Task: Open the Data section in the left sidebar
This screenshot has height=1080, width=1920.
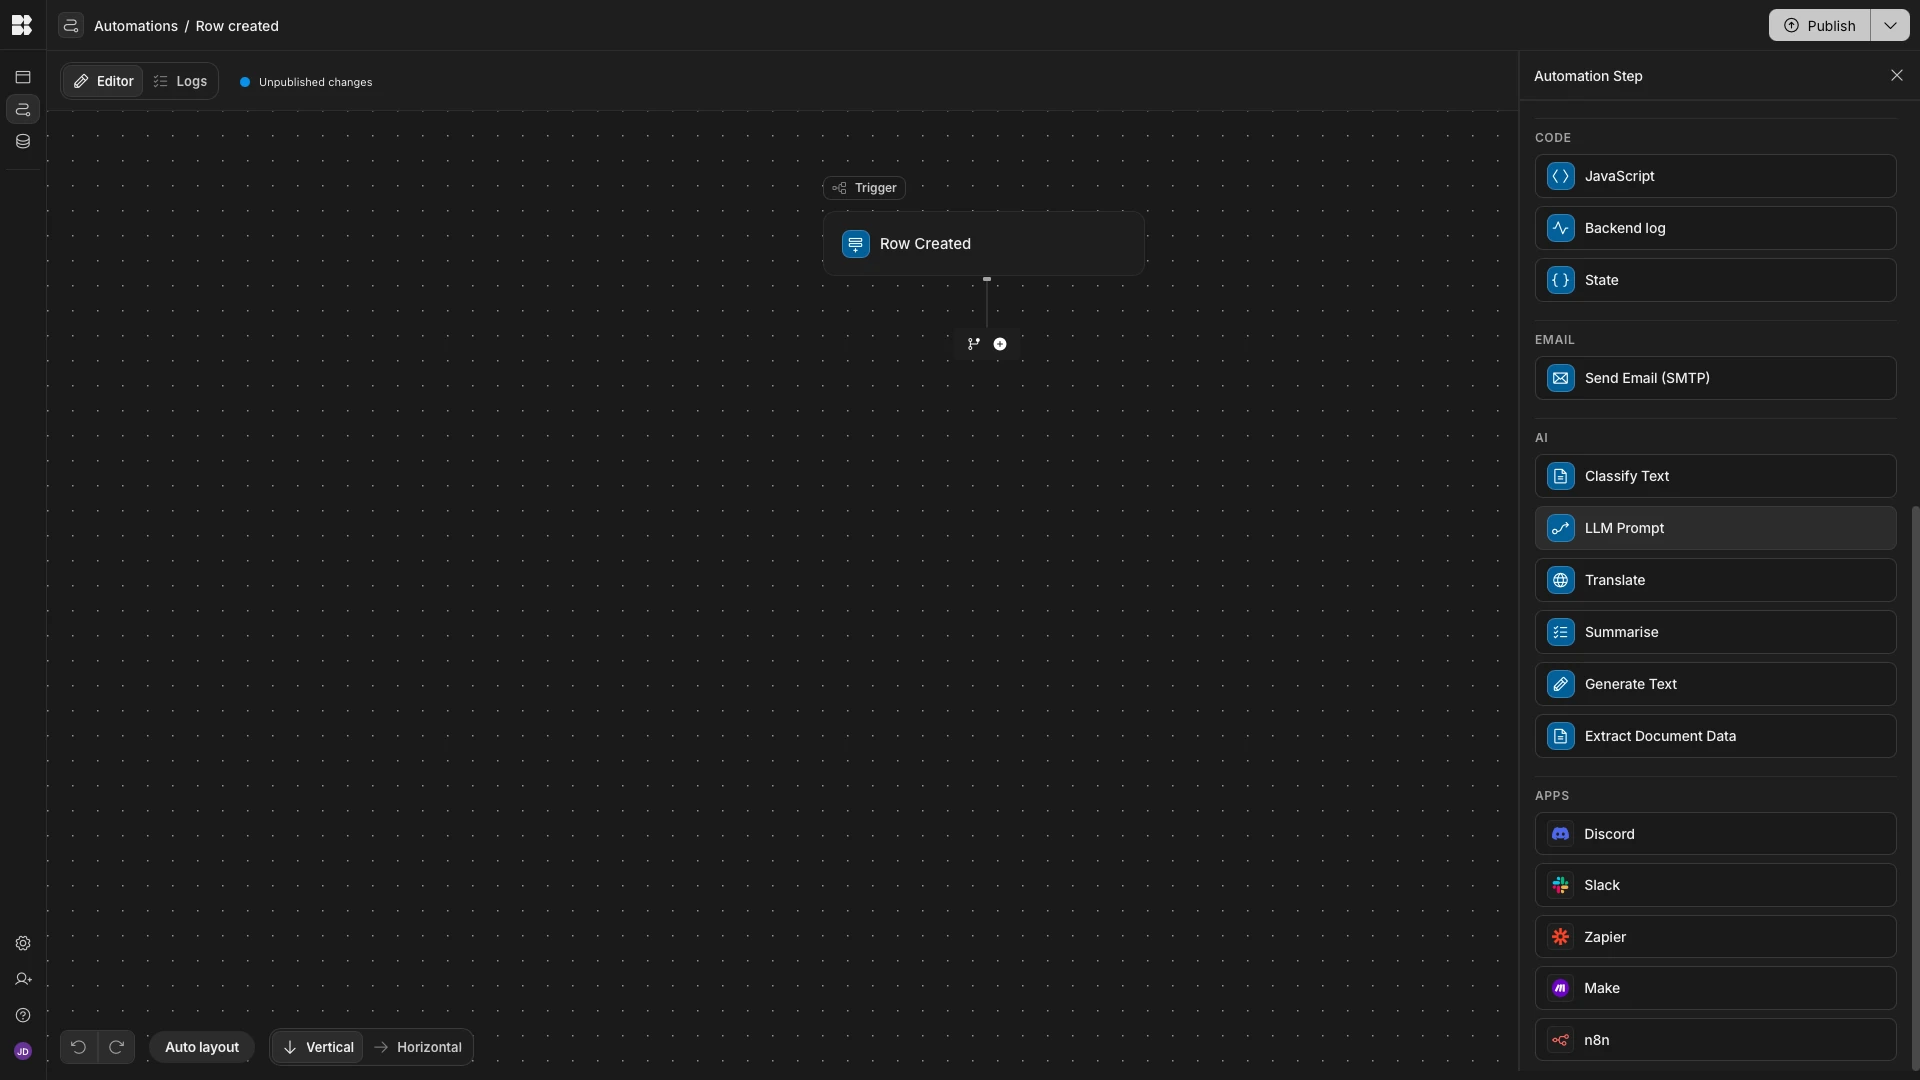Action: point(23,142)
